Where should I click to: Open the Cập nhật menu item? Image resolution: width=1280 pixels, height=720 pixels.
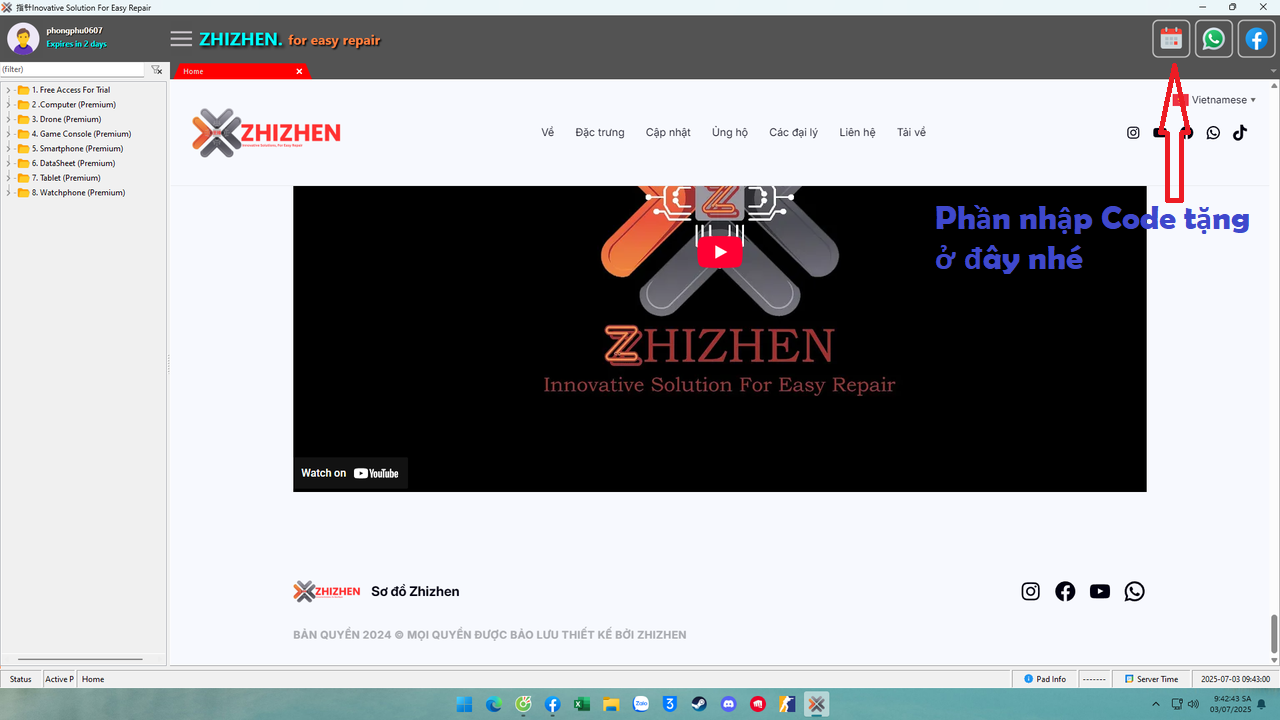click(668, 132)
